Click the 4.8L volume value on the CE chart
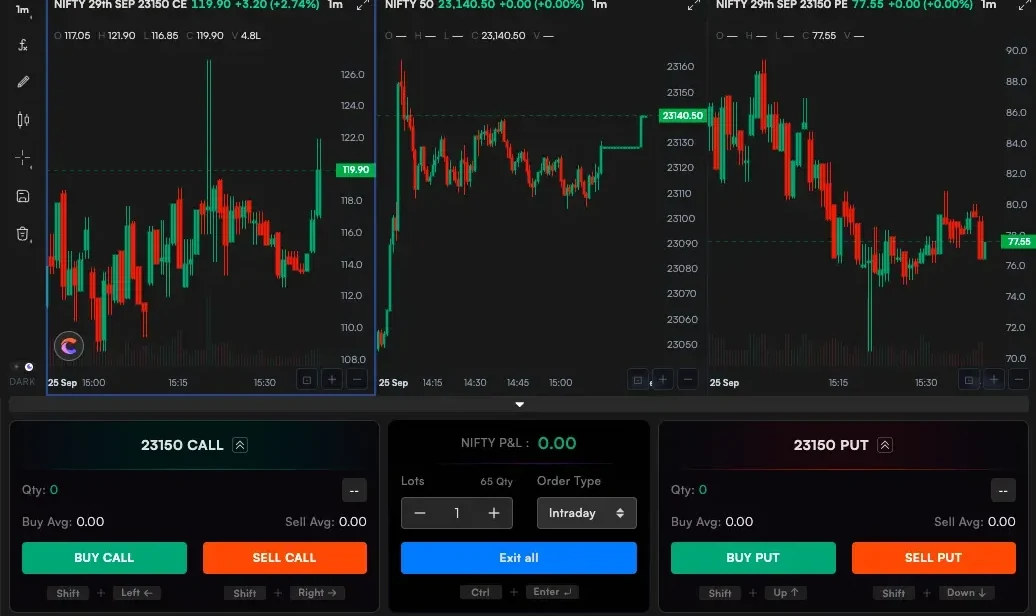The height and width of the screenshot is (616, 1036). tap(250, 36)
